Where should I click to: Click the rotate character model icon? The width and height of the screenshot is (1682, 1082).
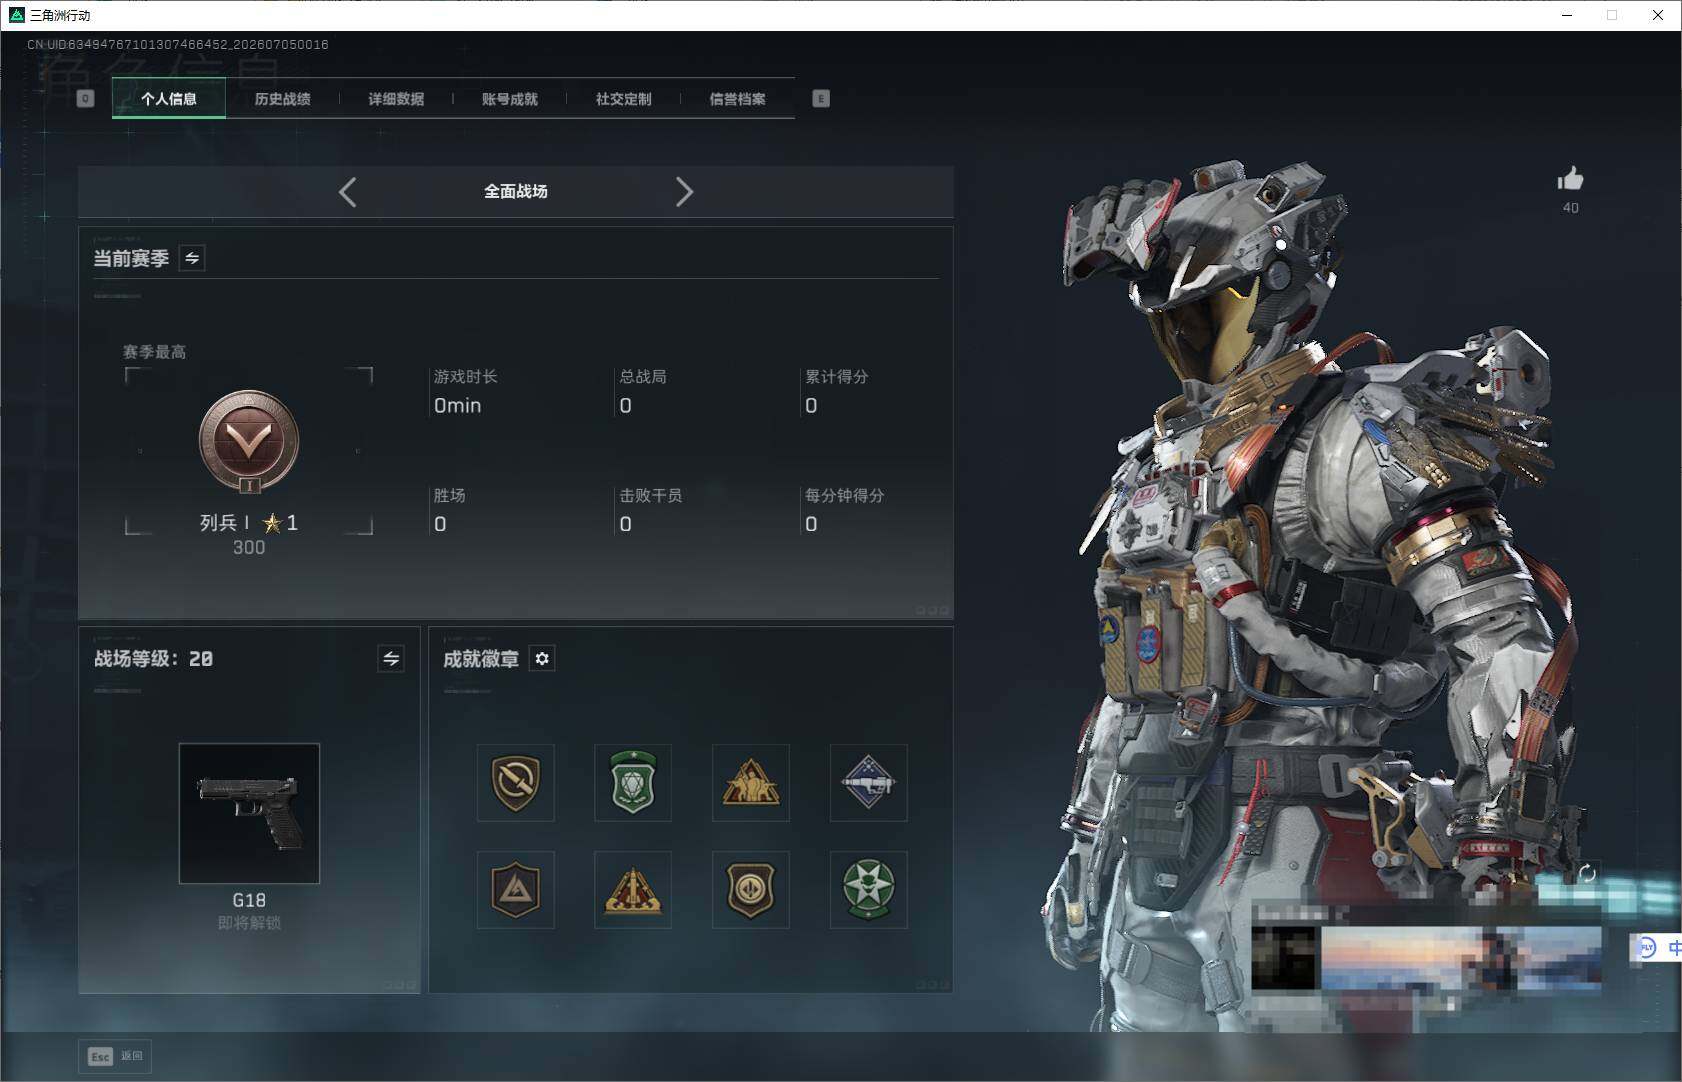(x=1587, y=874)
